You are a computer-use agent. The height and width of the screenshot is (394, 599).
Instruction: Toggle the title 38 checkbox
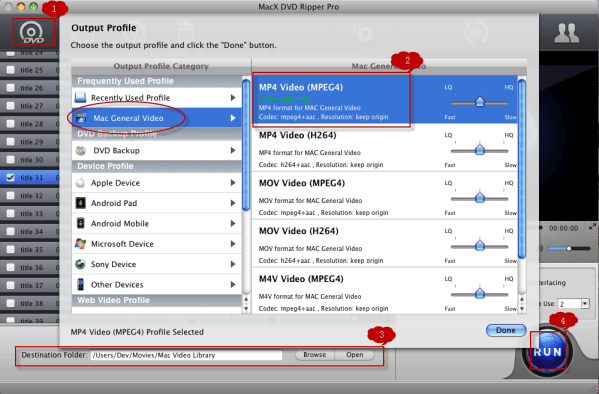(x=11, y=303)
